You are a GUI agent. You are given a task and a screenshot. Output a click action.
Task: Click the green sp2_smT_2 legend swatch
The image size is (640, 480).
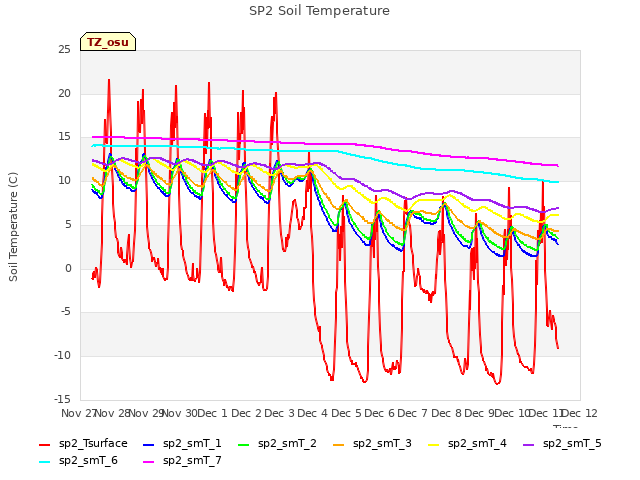tap(244, 445)
